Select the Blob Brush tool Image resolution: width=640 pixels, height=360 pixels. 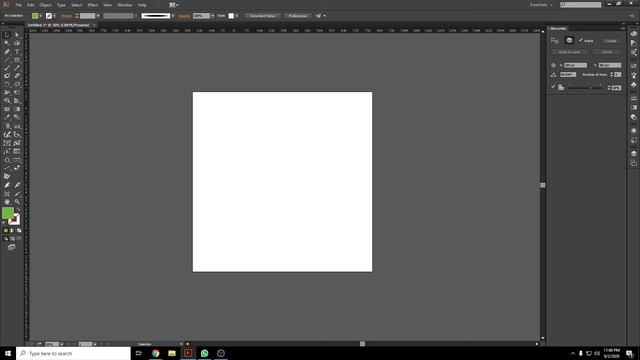pyautogui.click(x=7, y=76)
